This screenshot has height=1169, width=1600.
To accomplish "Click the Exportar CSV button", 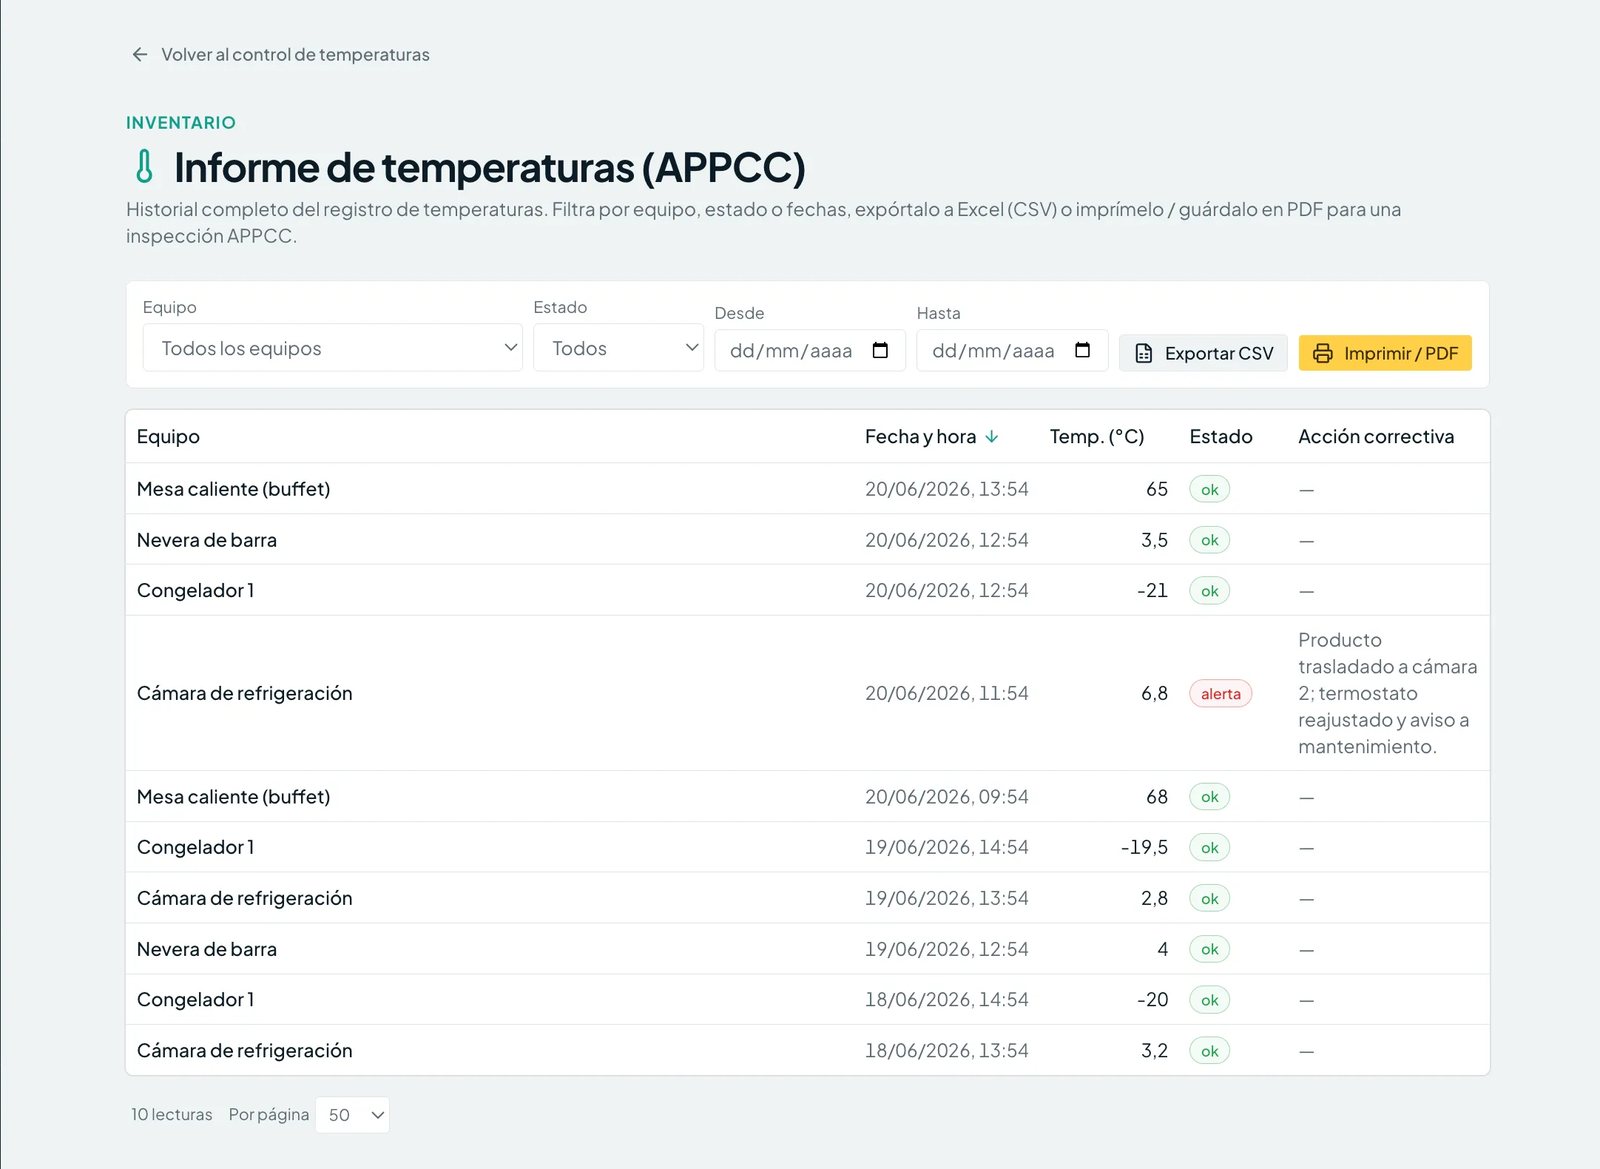I will coord(1203,353).
